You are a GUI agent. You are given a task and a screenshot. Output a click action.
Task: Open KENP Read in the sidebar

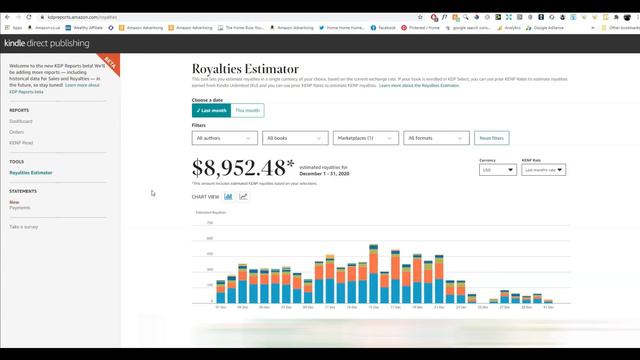[21, 142]
